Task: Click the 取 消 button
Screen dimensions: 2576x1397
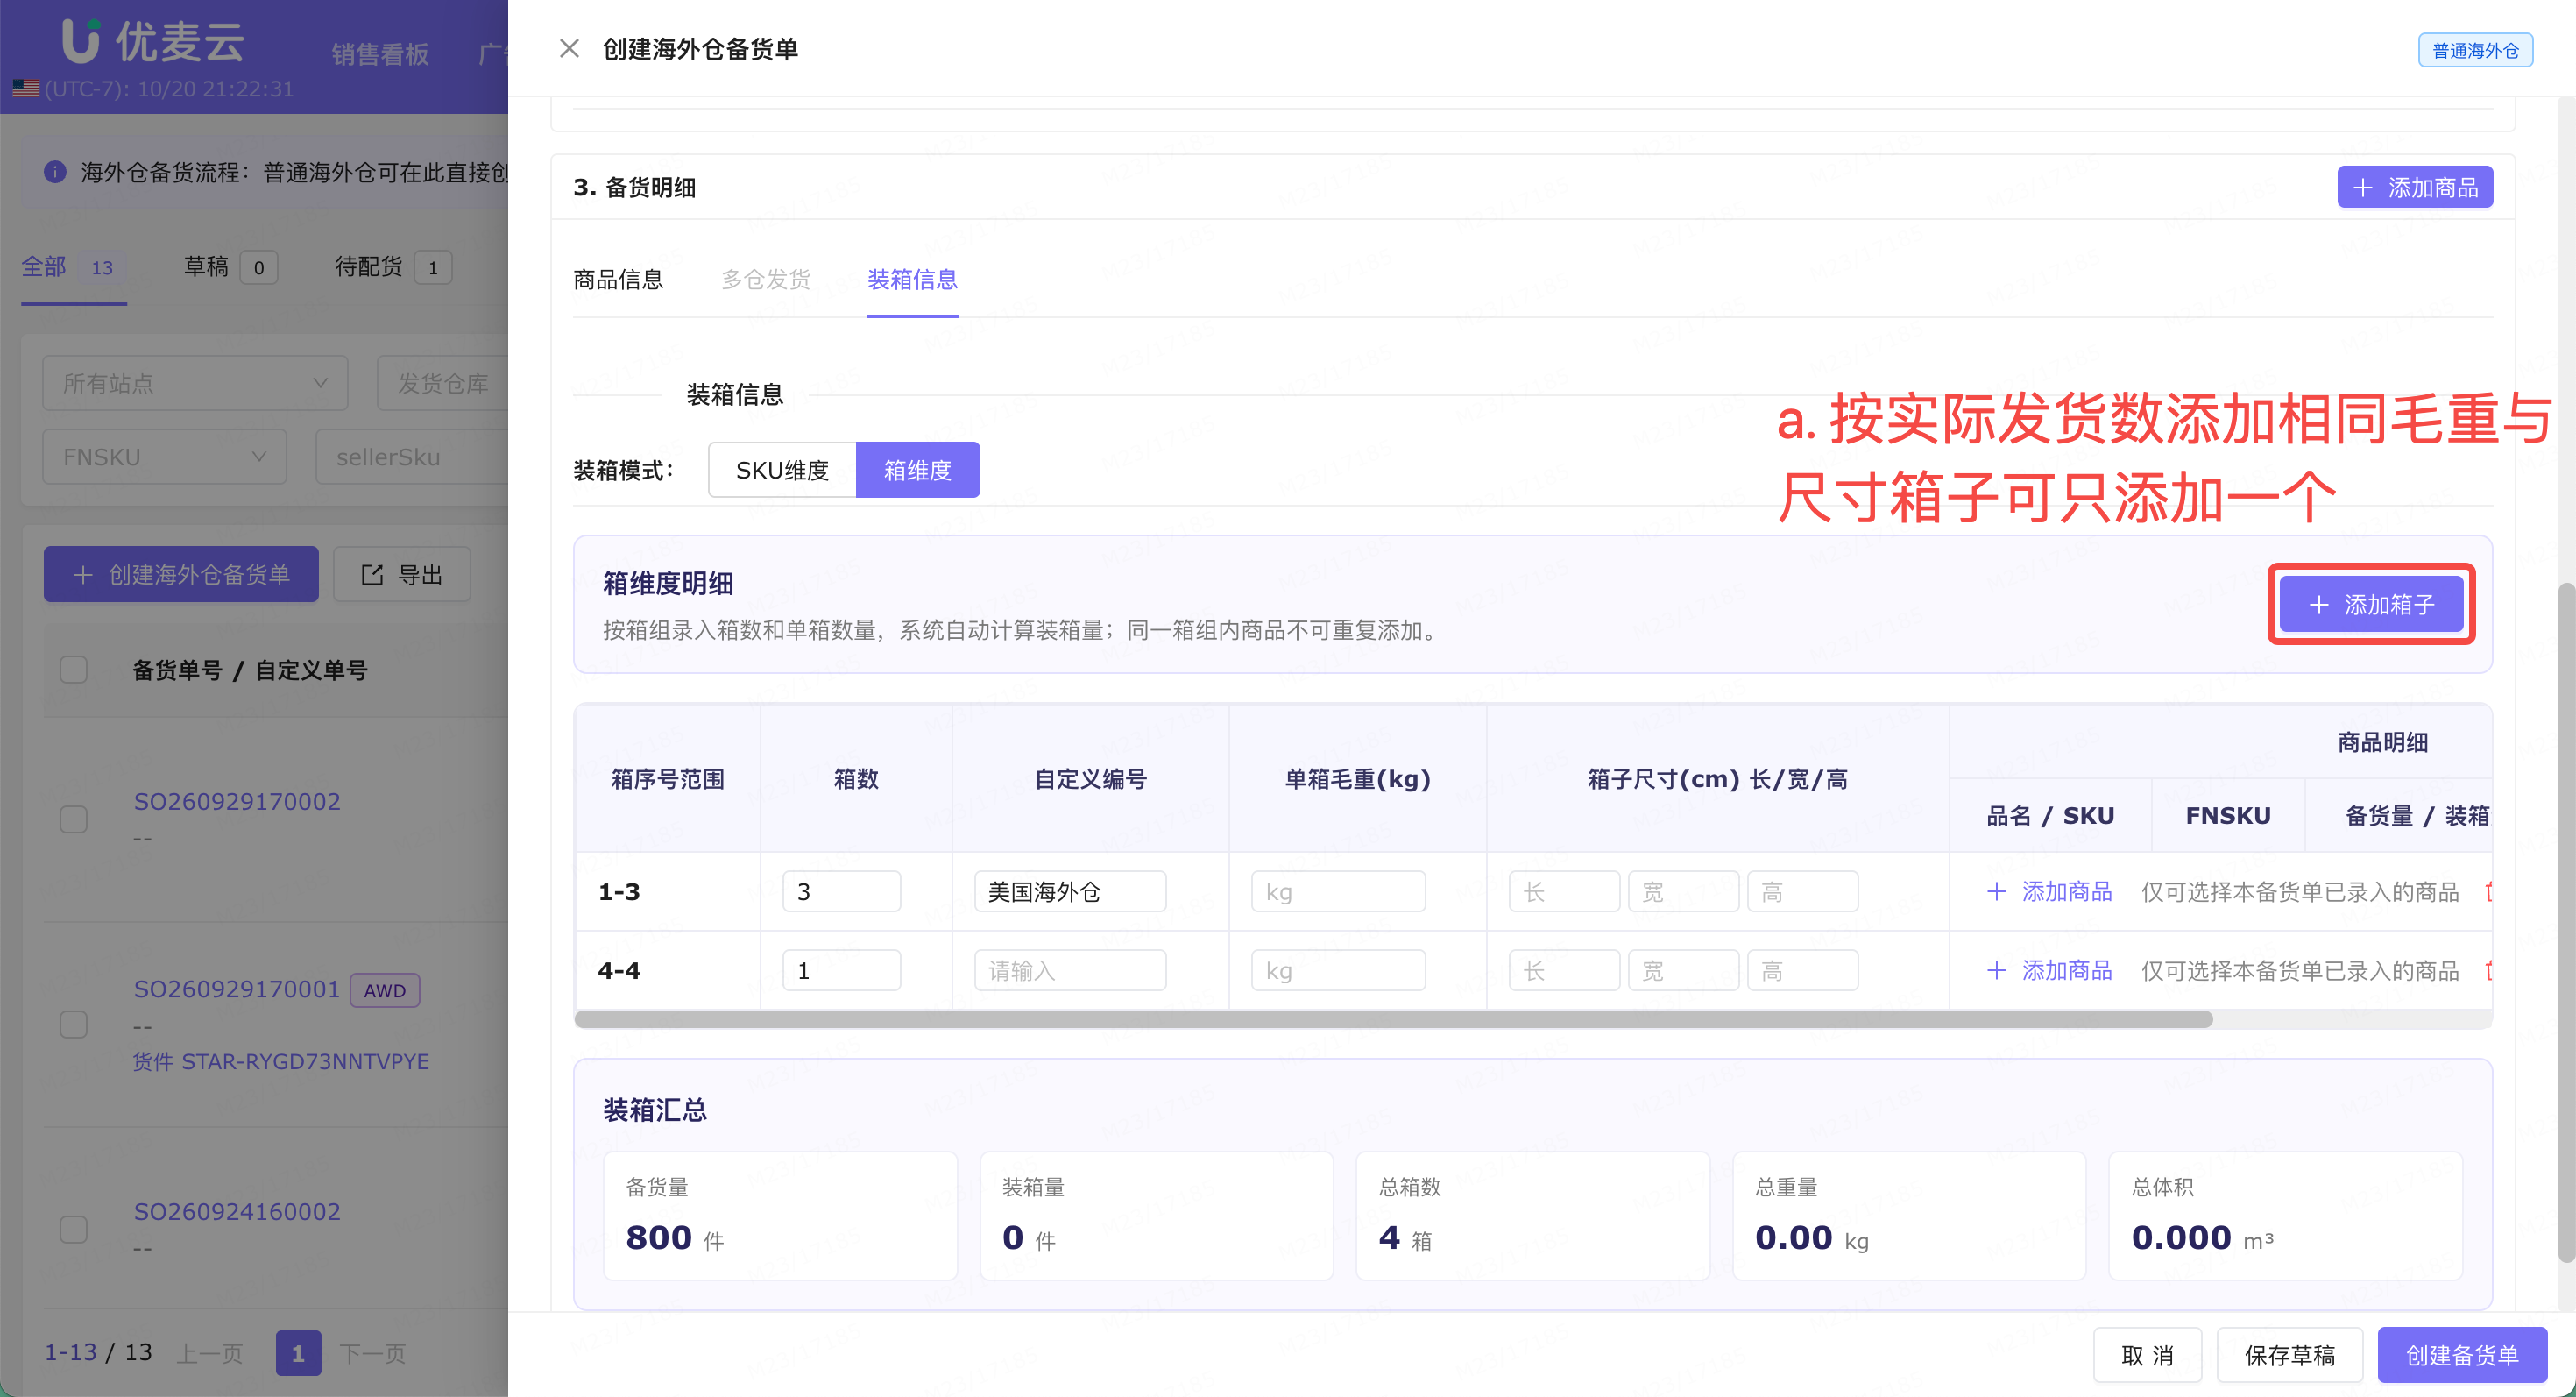Action: (2147, 1355)
